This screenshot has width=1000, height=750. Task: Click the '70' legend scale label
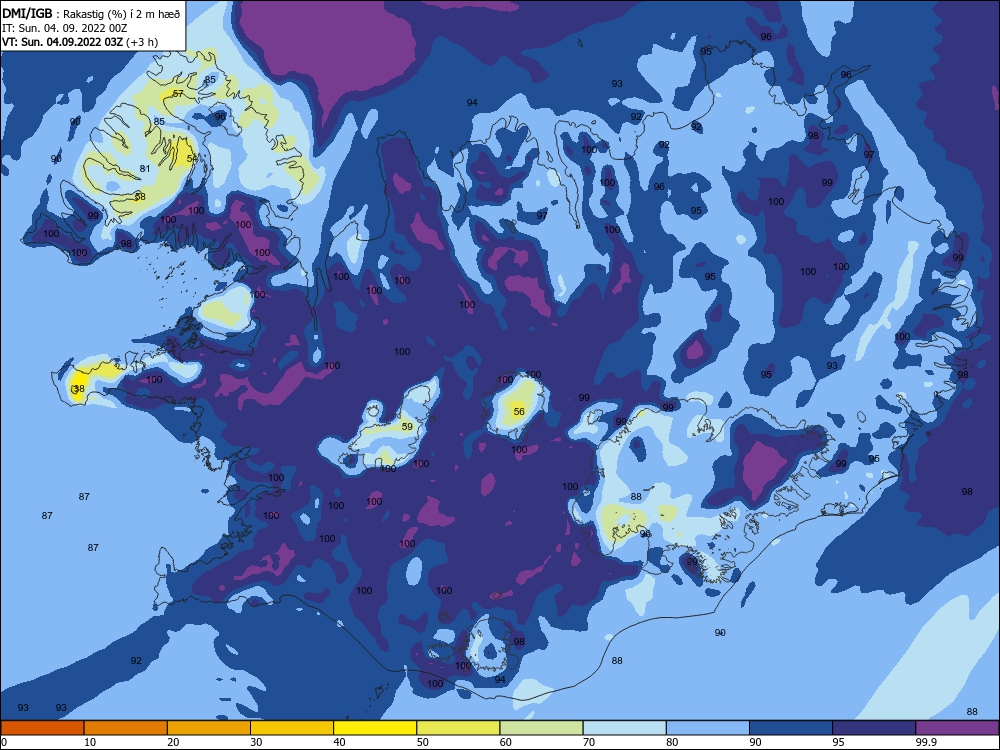tap(589, 742)
